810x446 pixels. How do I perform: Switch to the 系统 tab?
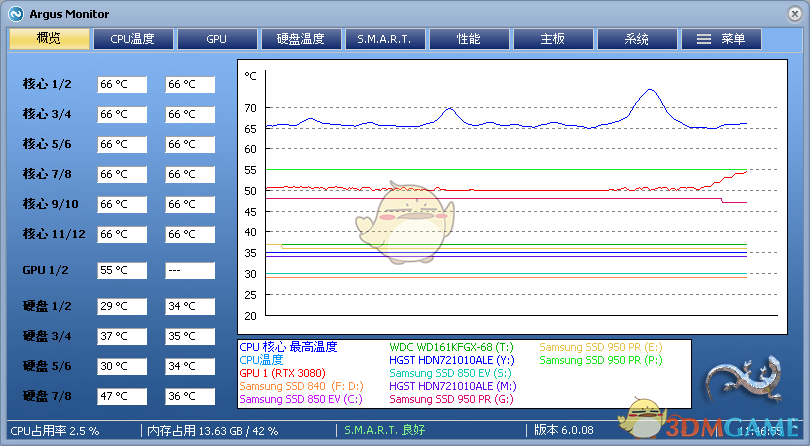[x=637, y=39]
